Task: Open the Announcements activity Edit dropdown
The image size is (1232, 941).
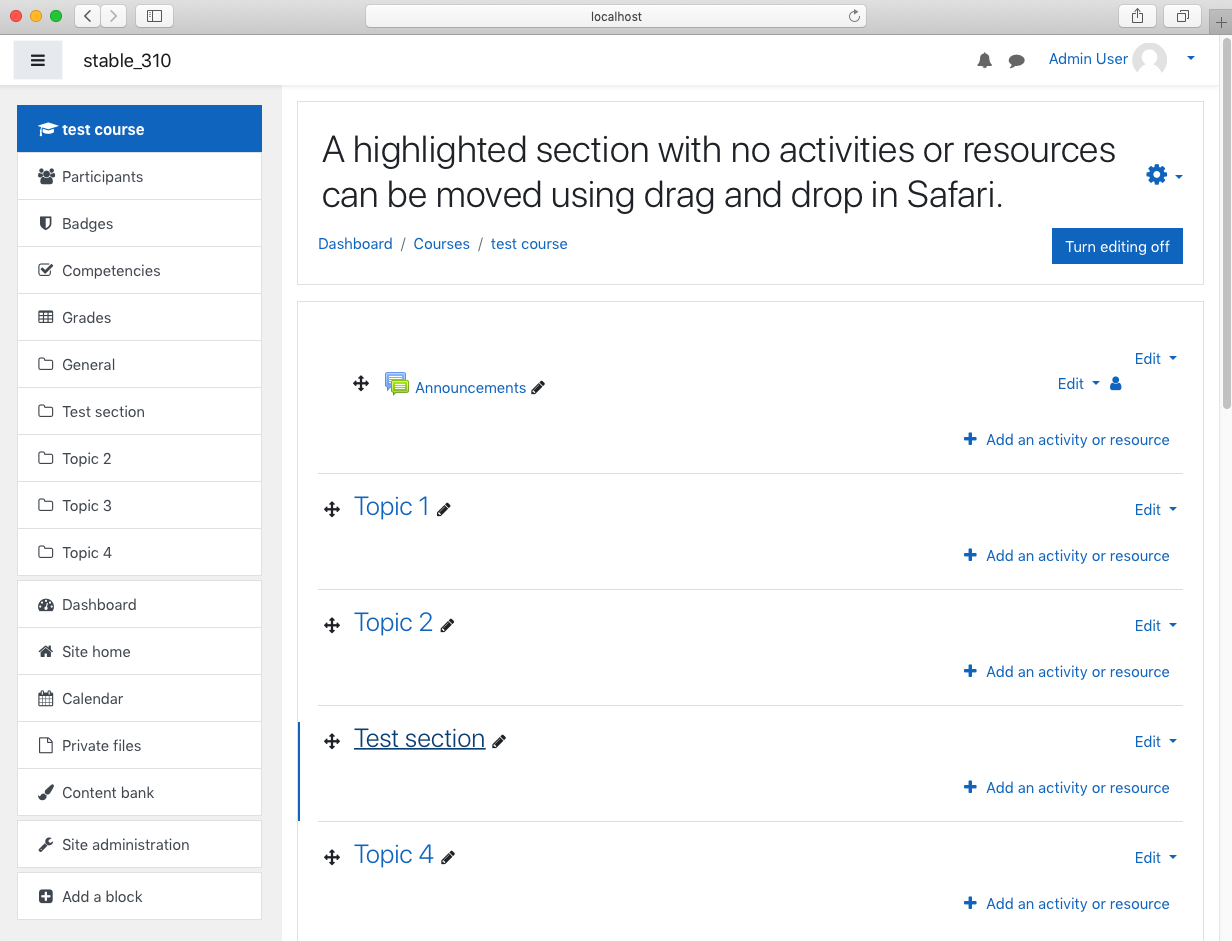Action: [1079, 384]
